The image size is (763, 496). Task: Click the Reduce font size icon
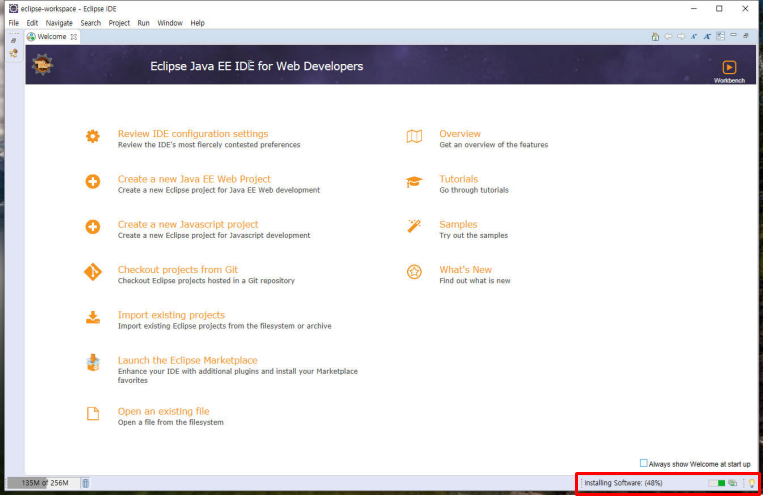tap(694, 37)
